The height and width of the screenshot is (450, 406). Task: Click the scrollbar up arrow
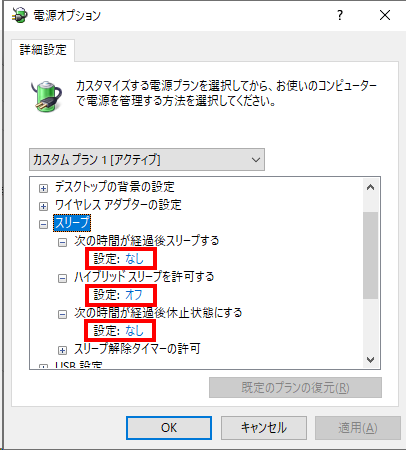[370, 187]
